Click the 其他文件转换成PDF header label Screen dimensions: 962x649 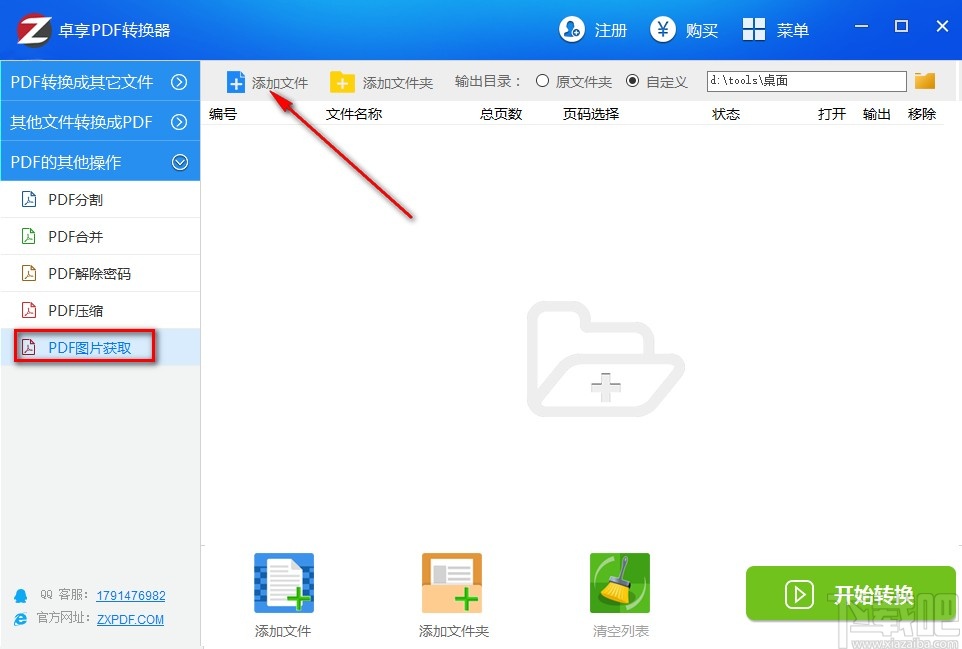coord(81,122)
